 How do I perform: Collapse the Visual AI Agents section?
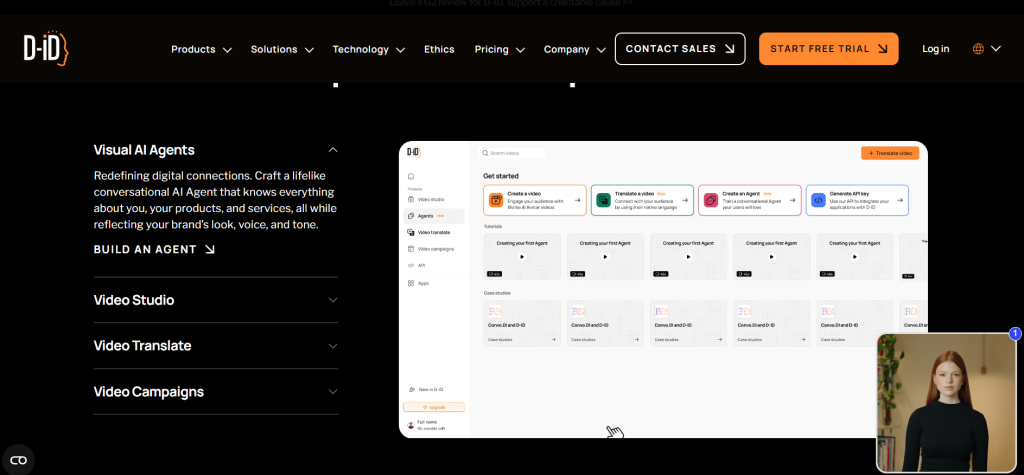[333, 150]
